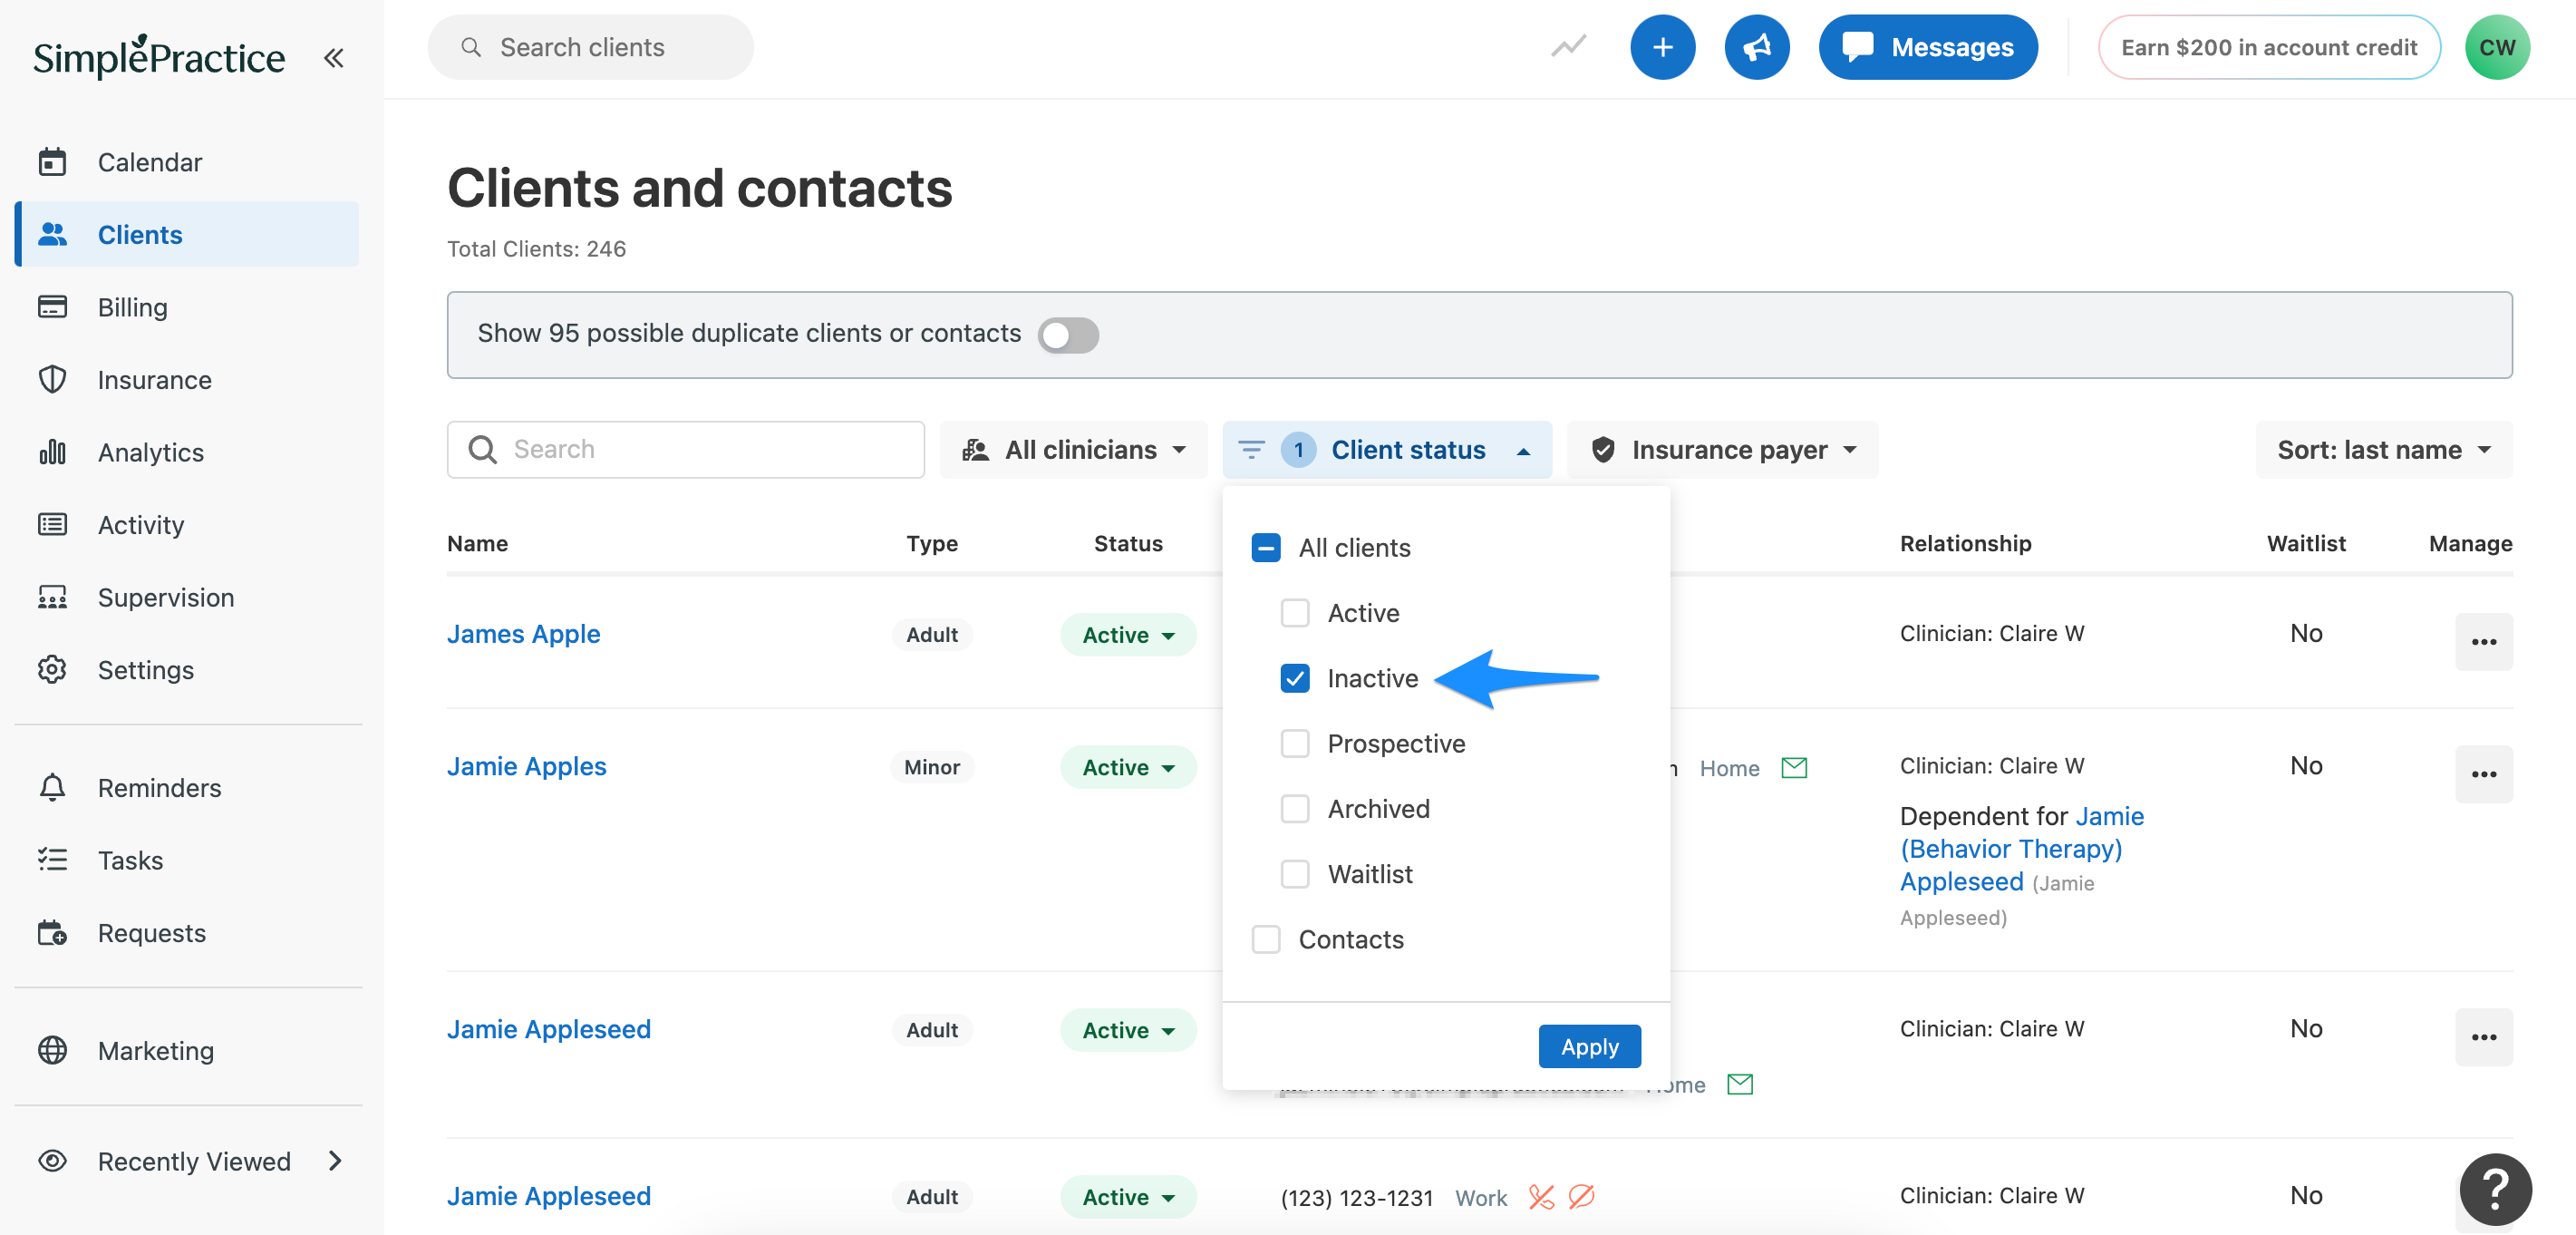Open James Apple client link
2576x1235 pixels.
click(523, 634)
